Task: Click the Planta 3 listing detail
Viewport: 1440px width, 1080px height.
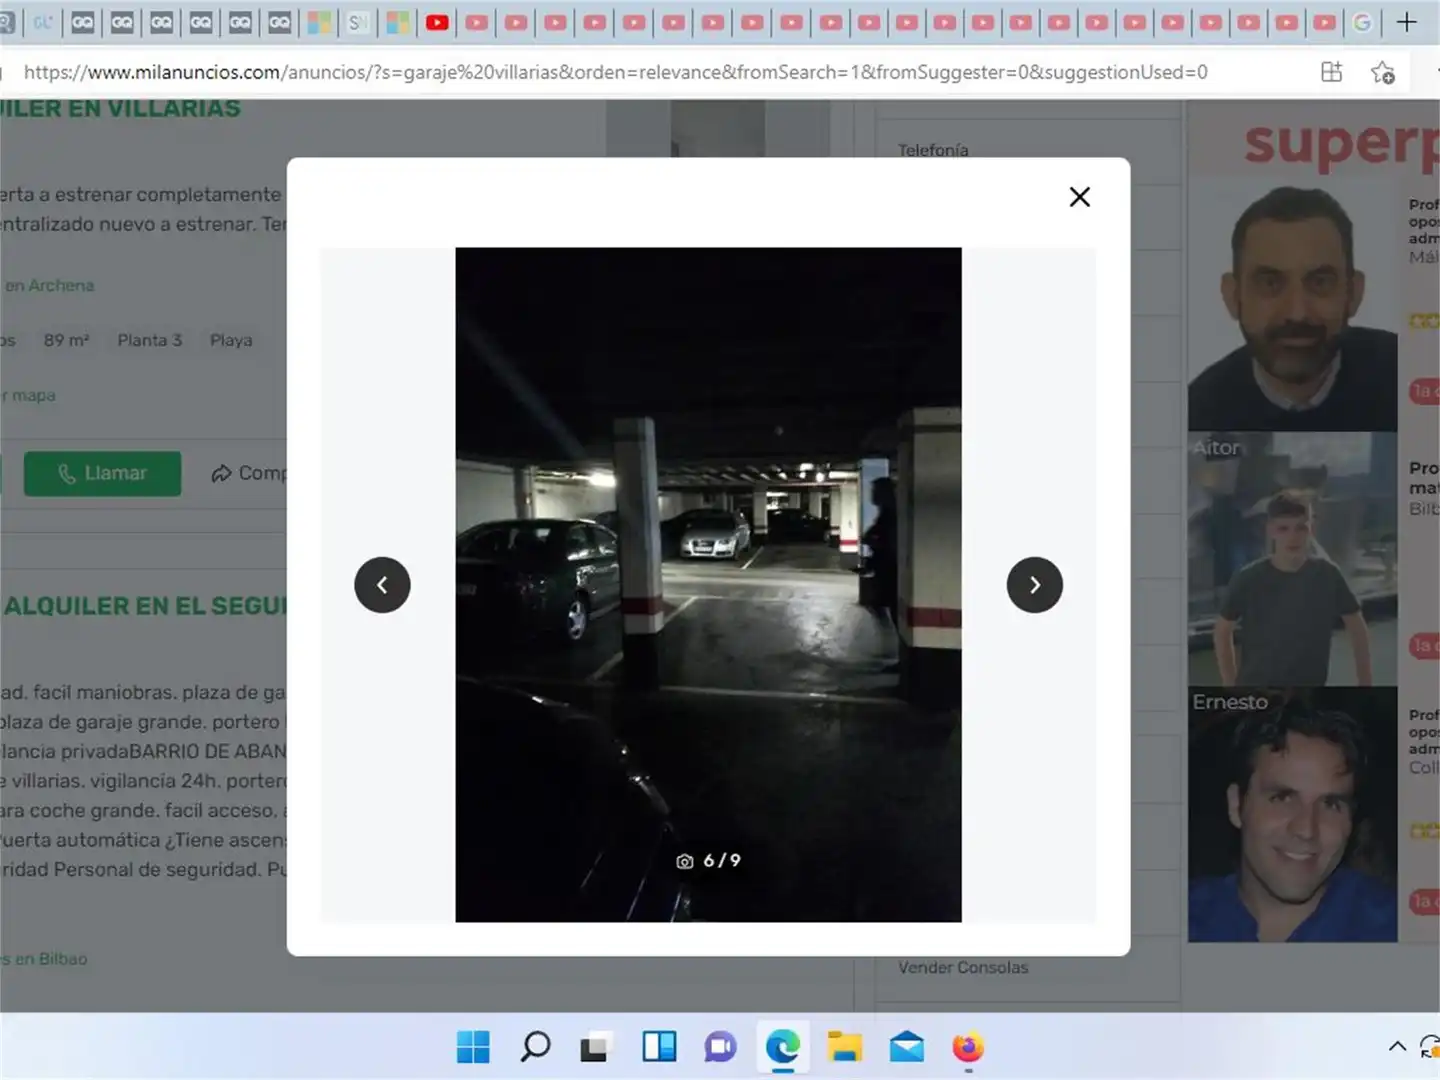Action: pos(150,340)
